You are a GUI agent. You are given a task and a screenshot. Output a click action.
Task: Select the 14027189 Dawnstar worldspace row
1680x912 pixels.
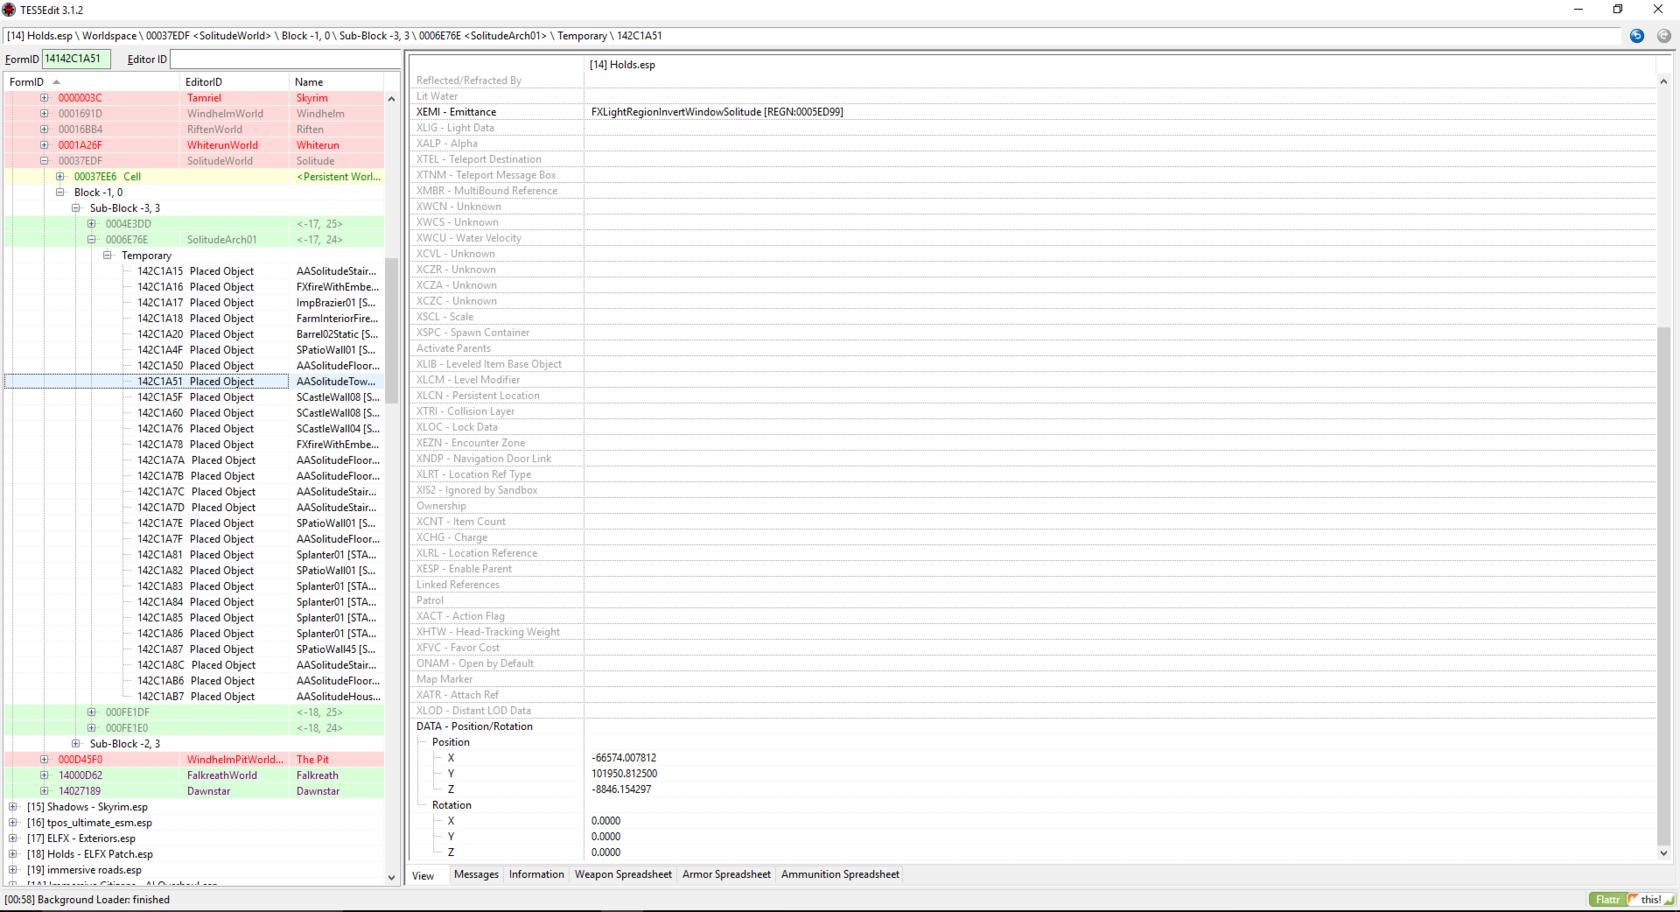click(x=195, y=791)
